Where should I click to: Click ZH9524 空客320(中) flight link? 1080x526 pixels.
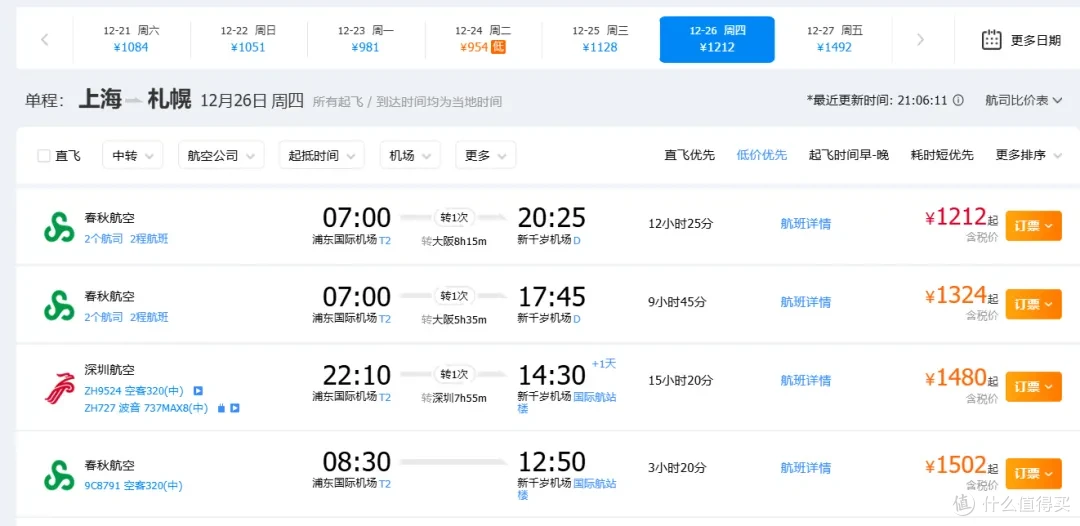click(134, 391)
